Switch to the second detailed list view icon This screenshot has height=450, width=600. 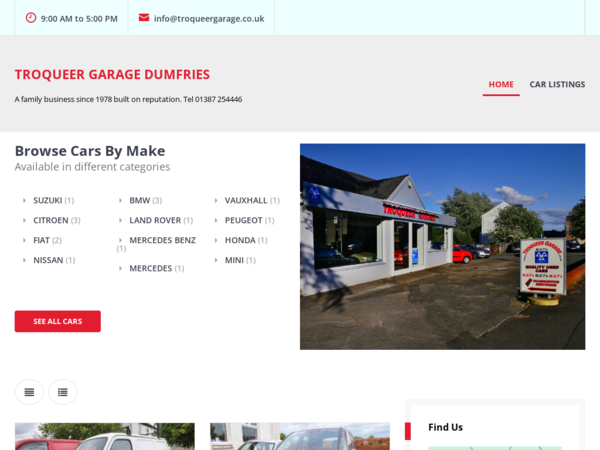click(63, 392)
